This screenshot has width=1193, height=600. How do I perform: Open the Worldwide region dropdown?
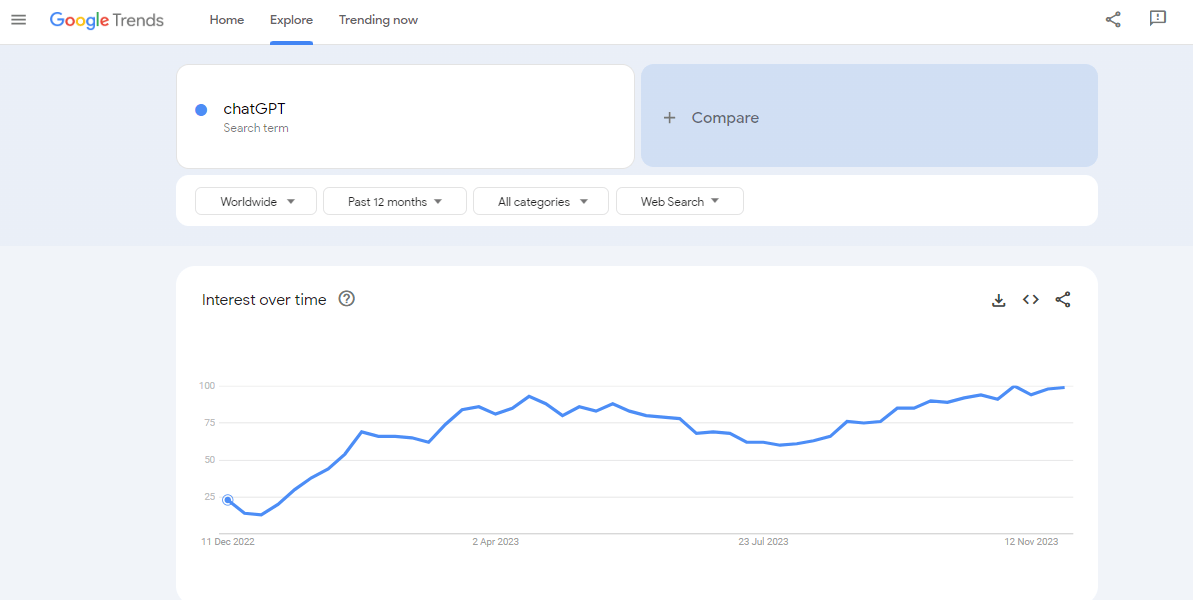[x=256, y=202]
